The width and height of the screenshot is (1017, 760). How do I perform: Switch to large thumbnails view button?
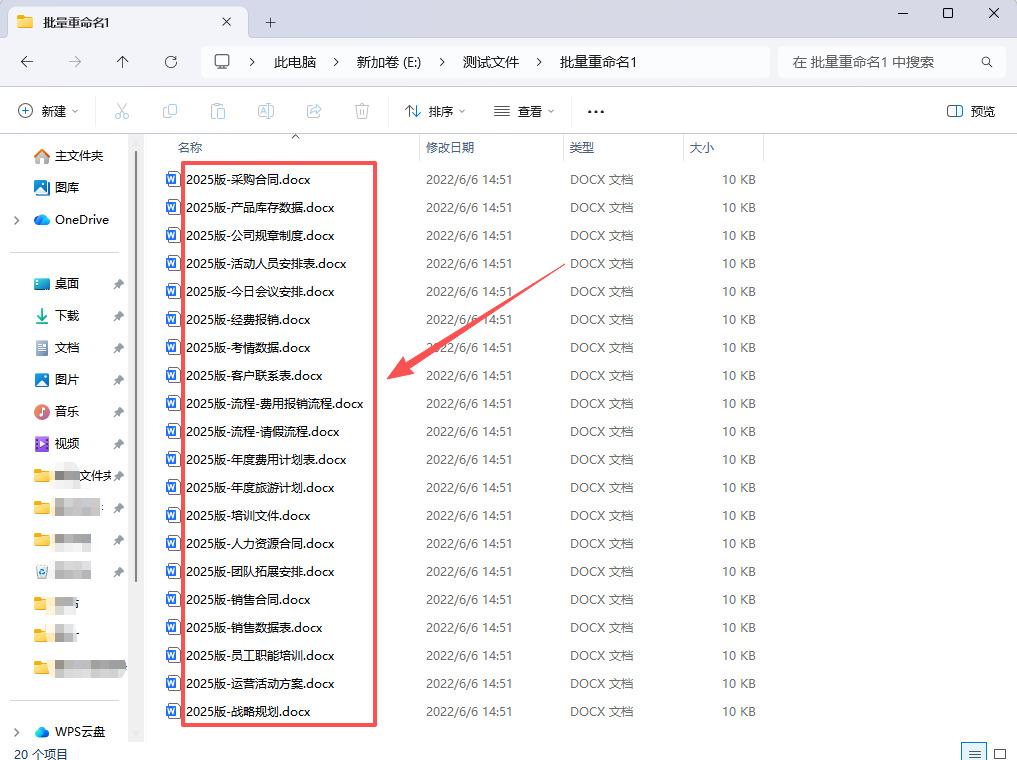(1000, 753)
